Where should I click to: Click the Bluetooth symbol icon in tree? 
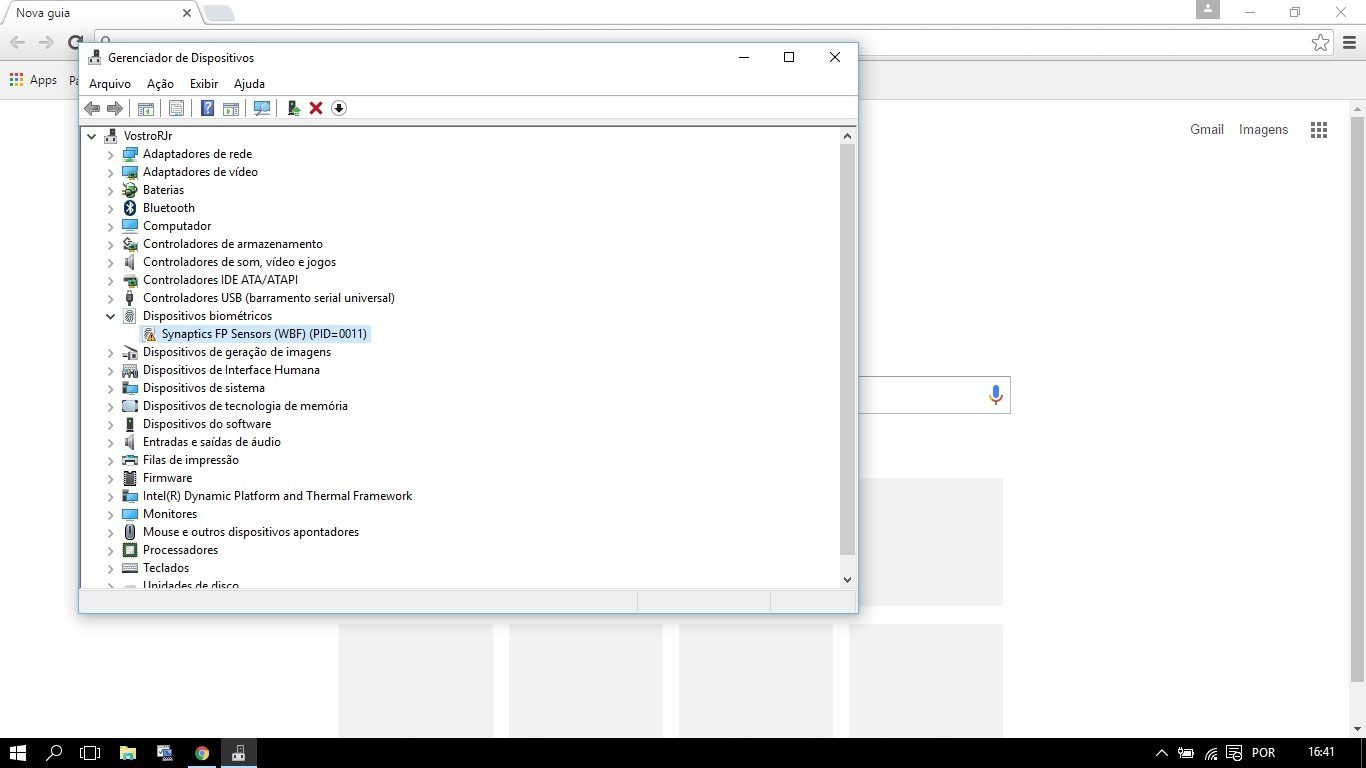pos(129,208)
